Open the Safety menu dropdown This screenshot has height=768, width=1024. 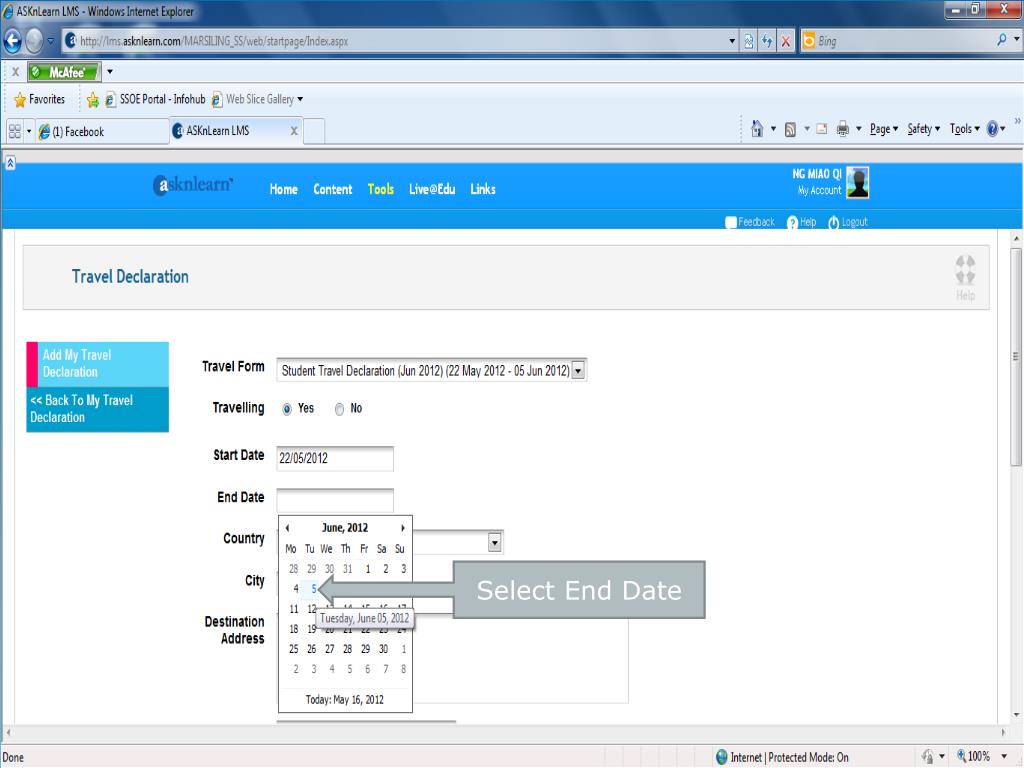(x=923, y=129)
